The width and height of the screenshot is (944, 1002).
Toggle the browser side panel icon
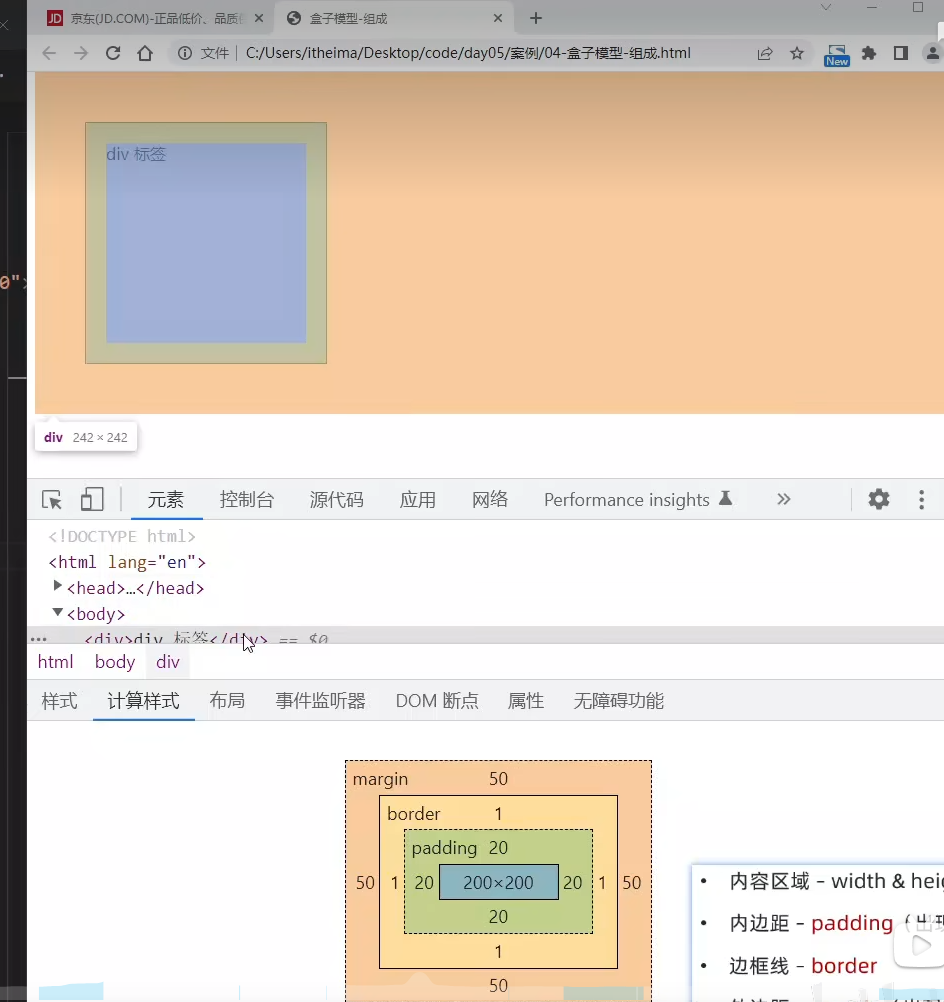click(901, 53)
